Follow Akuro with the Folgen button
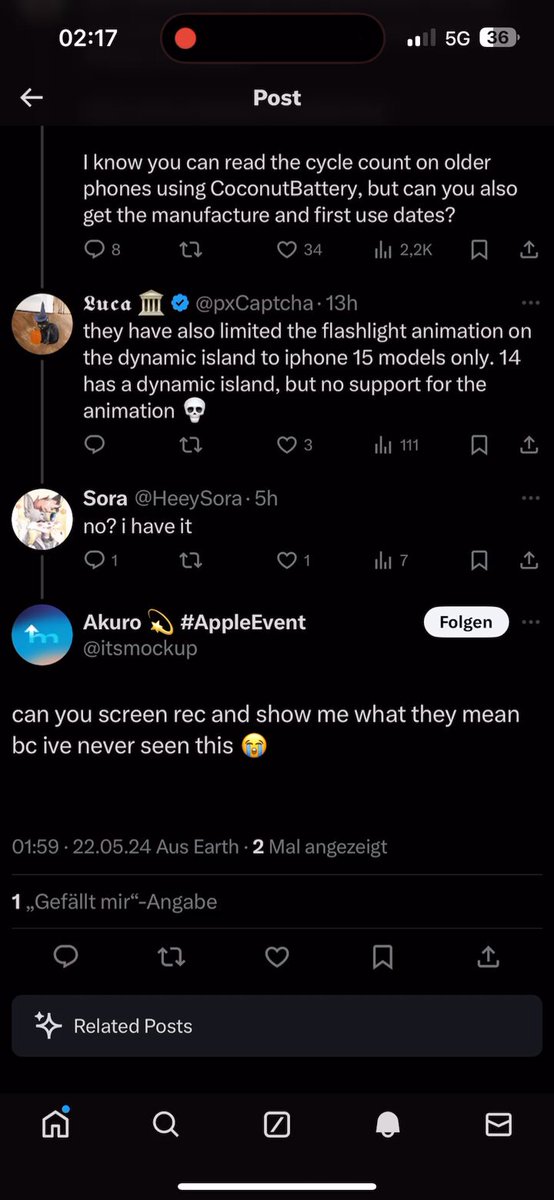The image size is (554, 1200). click(x=466, y=622)
